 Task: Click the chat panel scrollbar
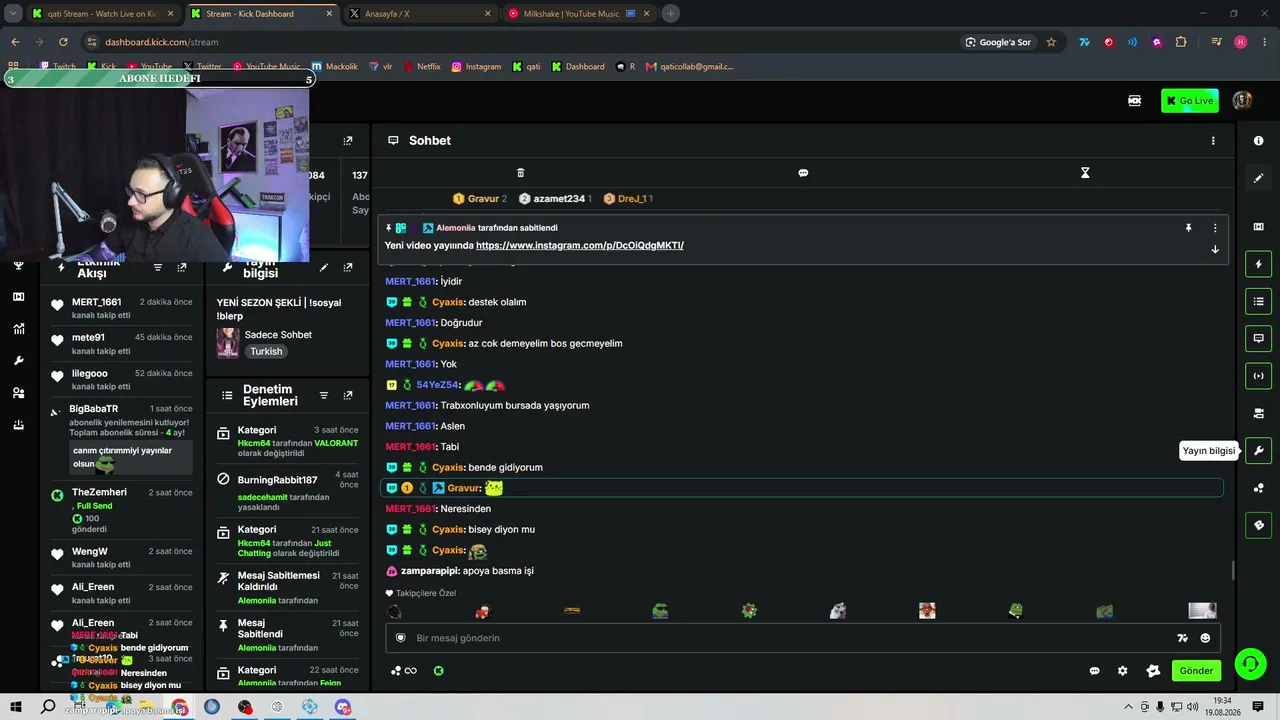point(1233,570)
